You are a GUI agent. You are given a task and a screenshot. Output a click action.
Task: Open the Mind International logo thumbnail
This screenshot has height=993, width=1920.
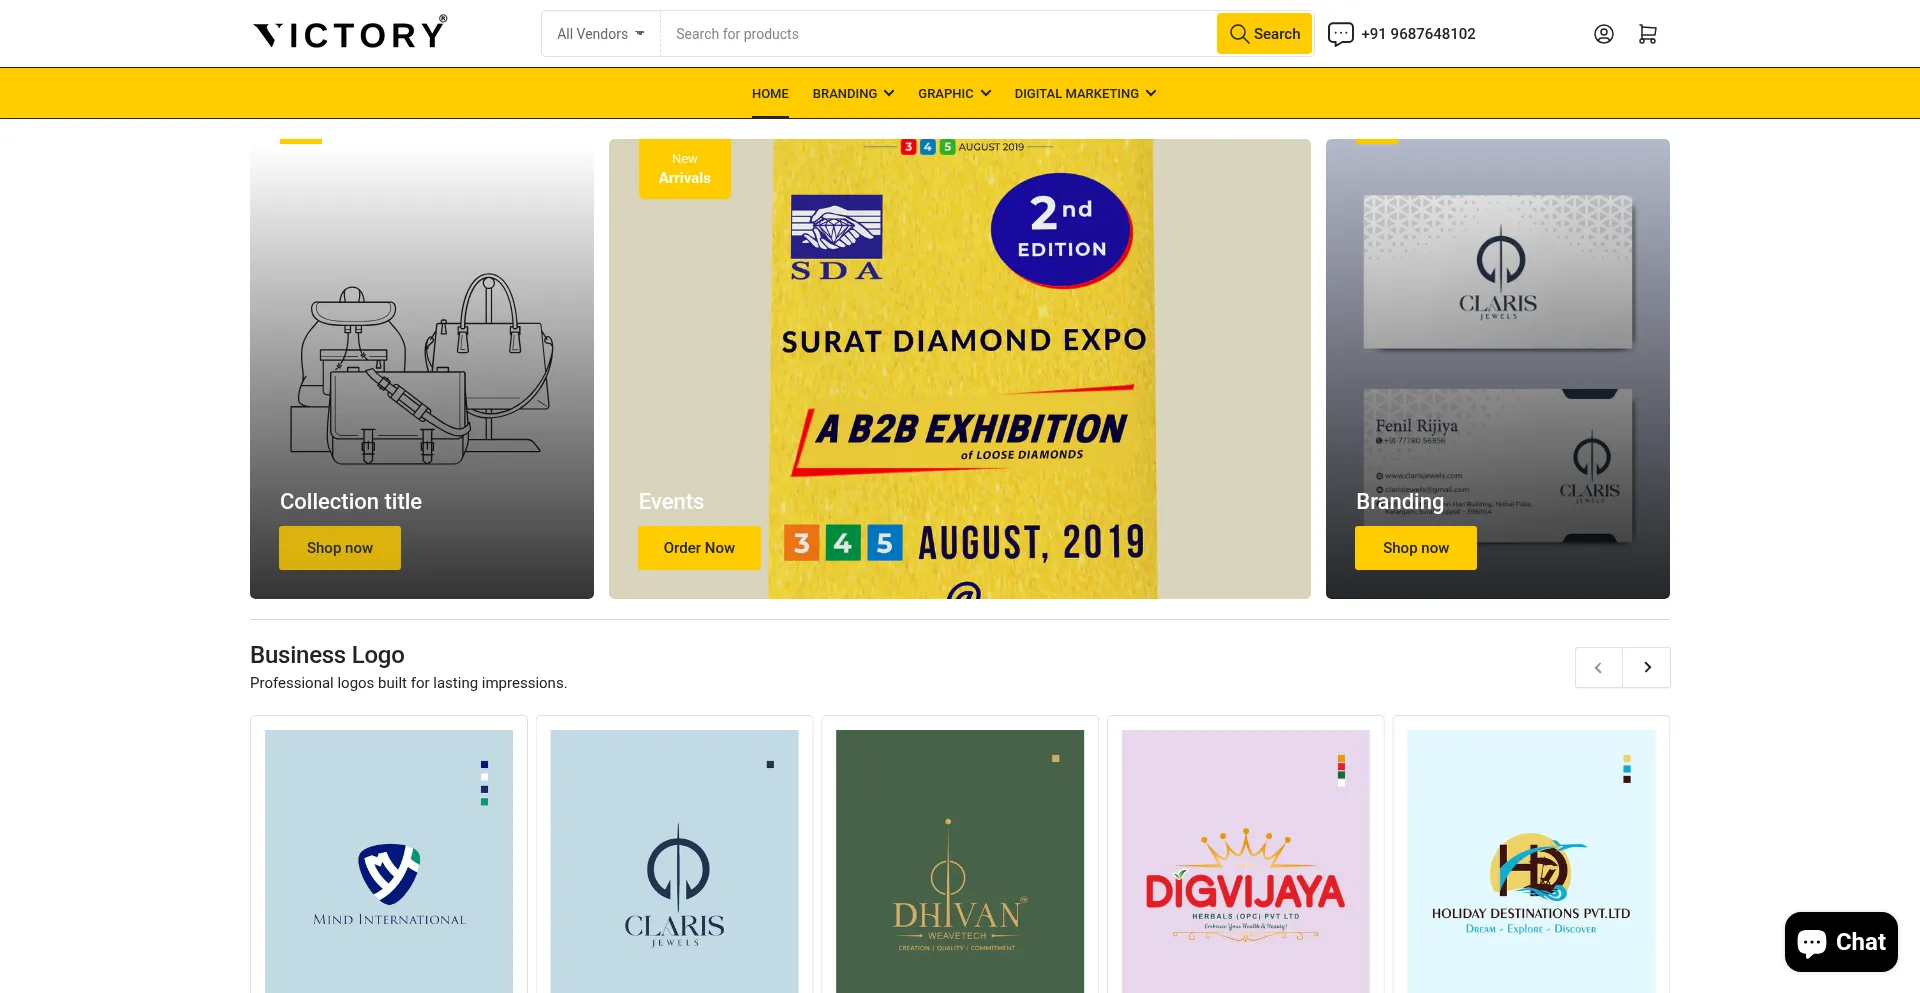click(x=389, y=861)
